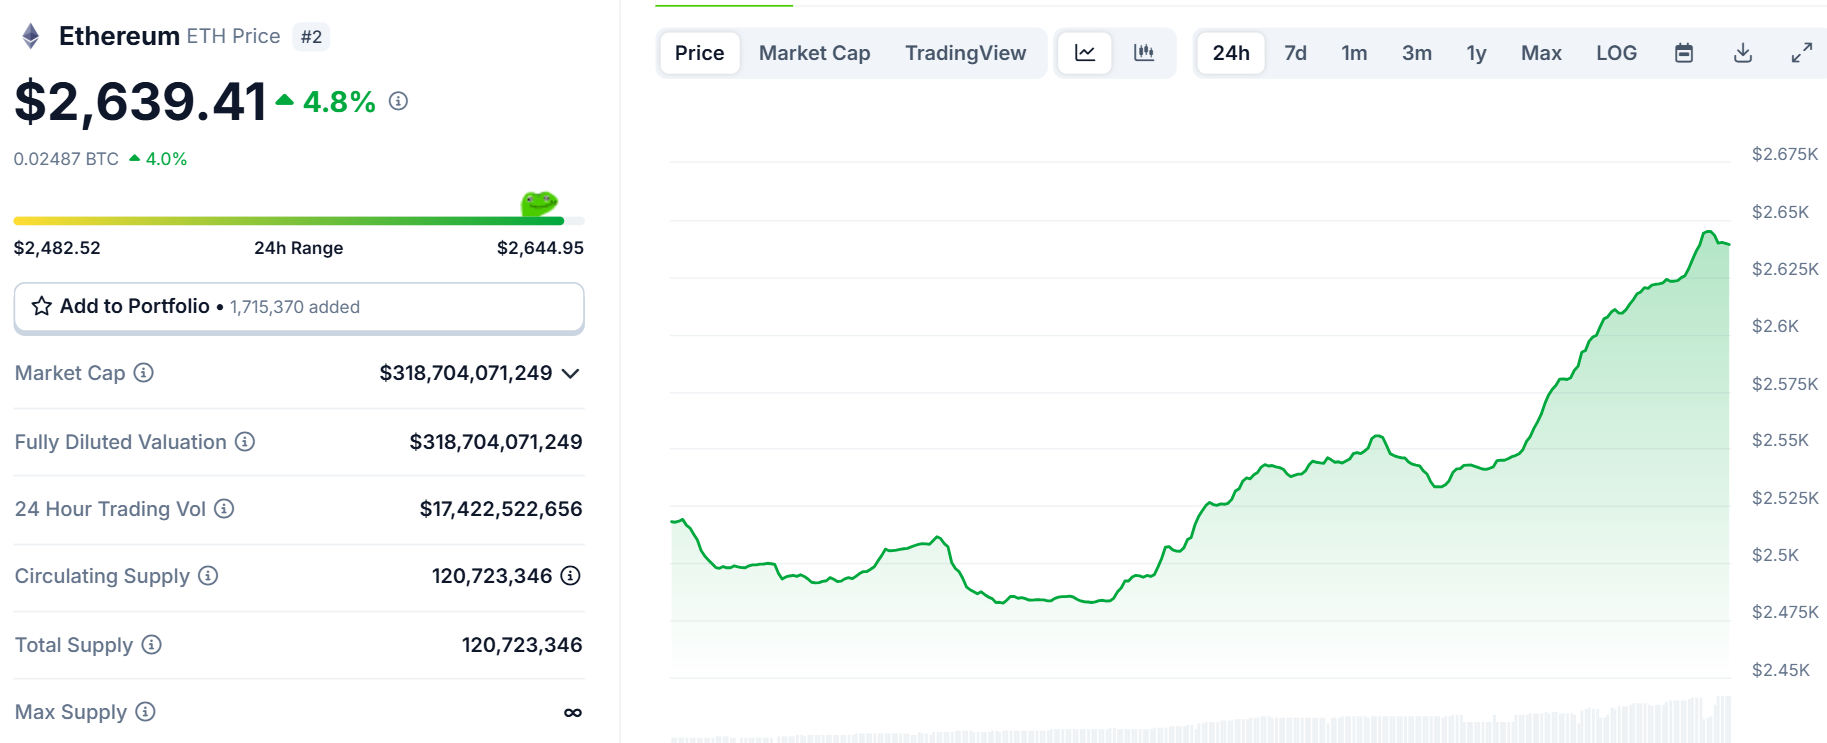Open Max Supply info icon

point(145,711)
